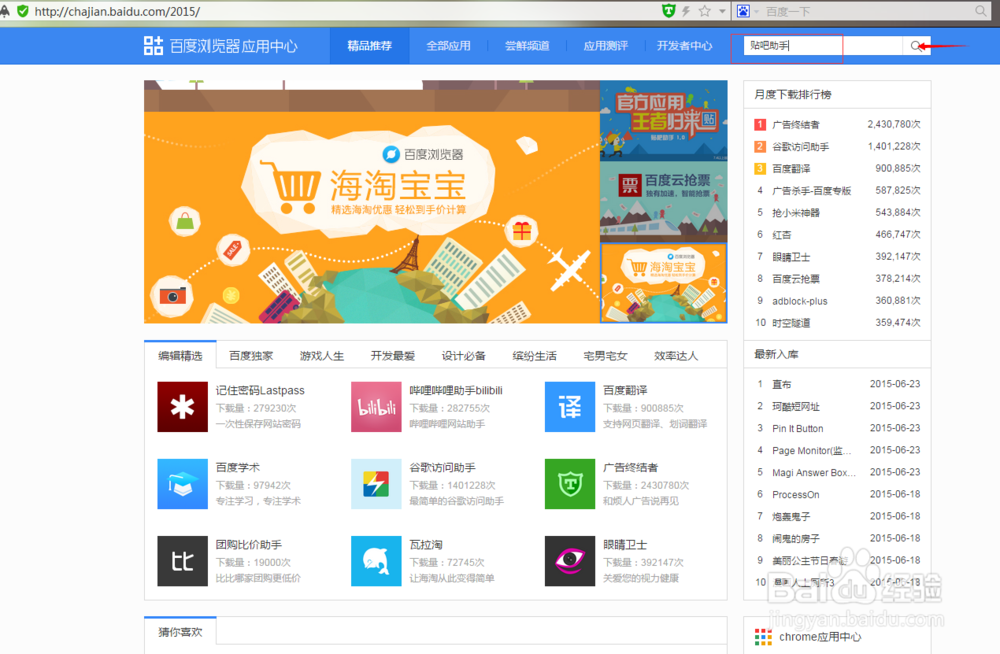Viewport: 1000px width, 654px height.
Task: Open the 瓦拉淘 dolphin icon
Action: click(x=376, y=561)
